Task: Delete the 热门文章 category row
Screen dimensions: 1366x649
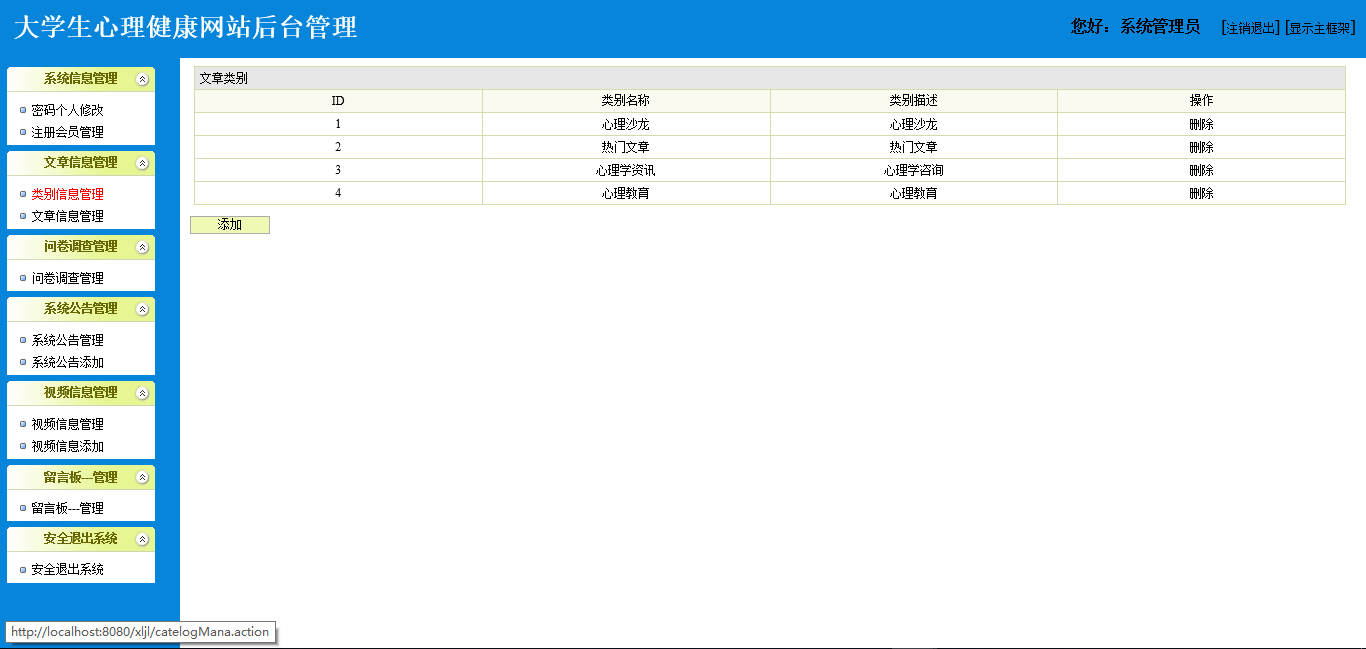Action: point(1201,148)
